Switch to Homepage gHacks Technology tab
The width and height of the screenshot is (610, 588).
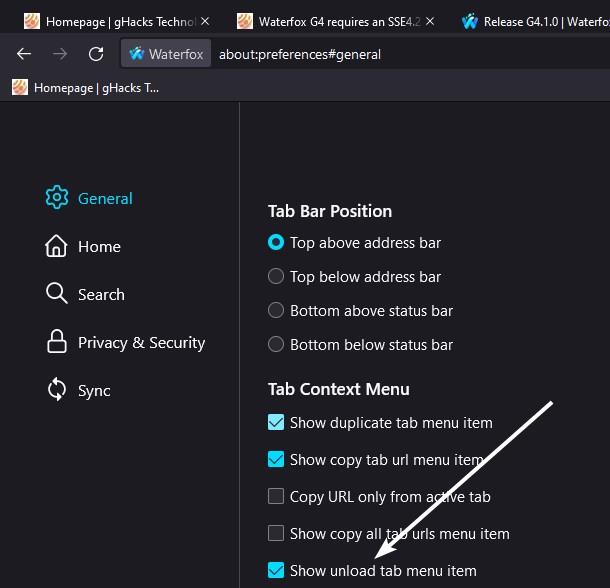[x=117, y=21]
